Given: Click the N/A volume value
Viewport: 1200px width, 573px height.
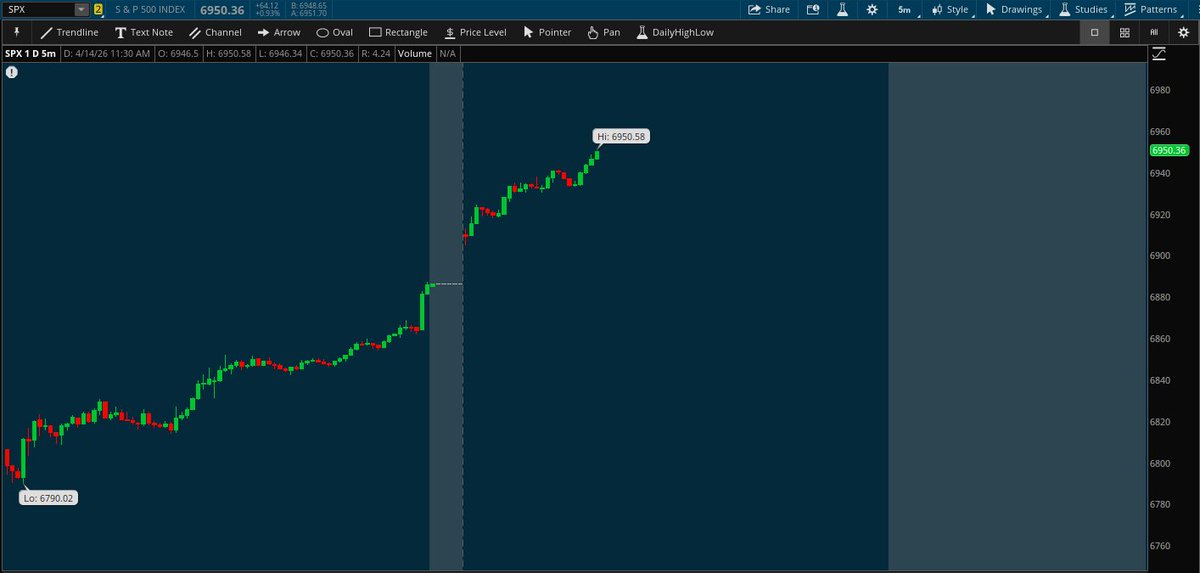Looking at the screenshot, I should pyautogui.click(x=447, y=53).
